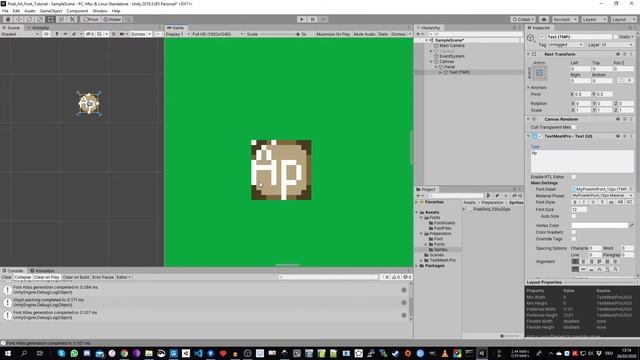Toggle Italic font style button
Viewport: 640px width, 360px height.
click(x=584, y=202)
